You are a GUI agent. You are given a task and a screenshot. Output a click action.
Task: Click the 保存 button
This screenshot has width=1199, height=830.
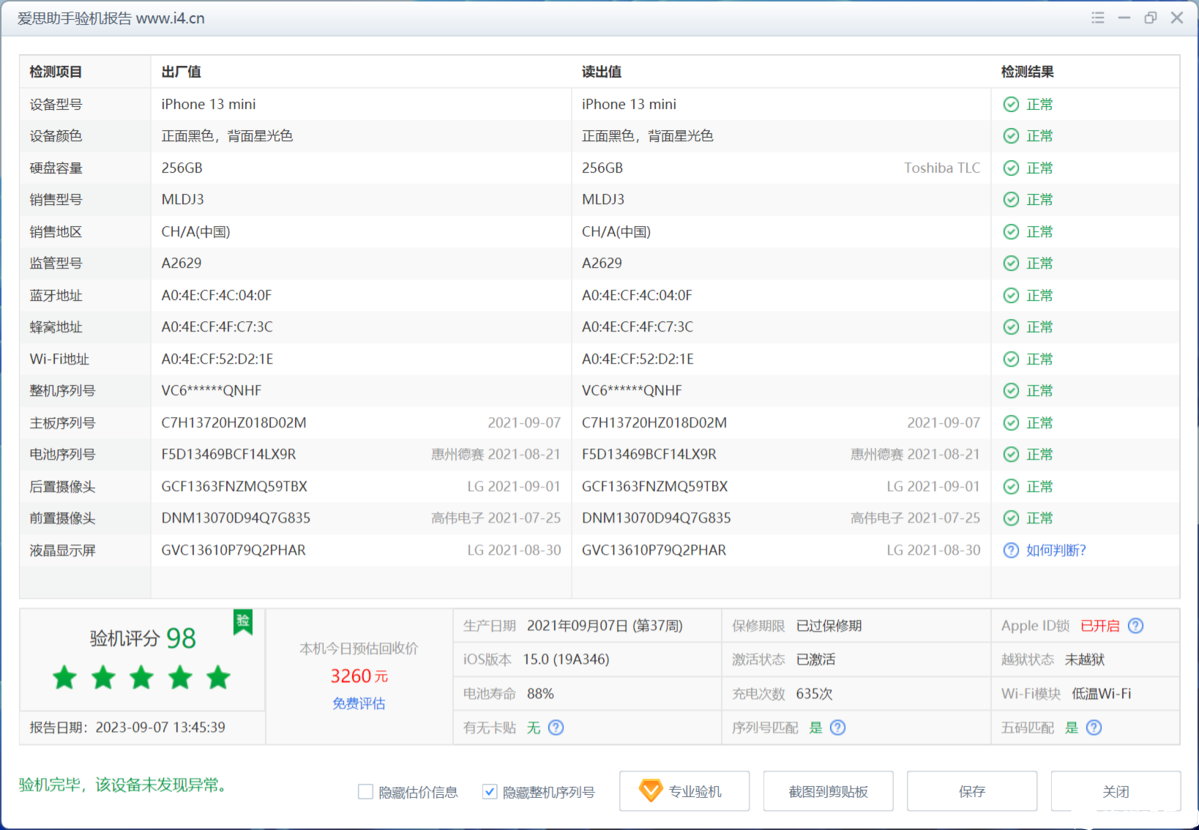972,791
